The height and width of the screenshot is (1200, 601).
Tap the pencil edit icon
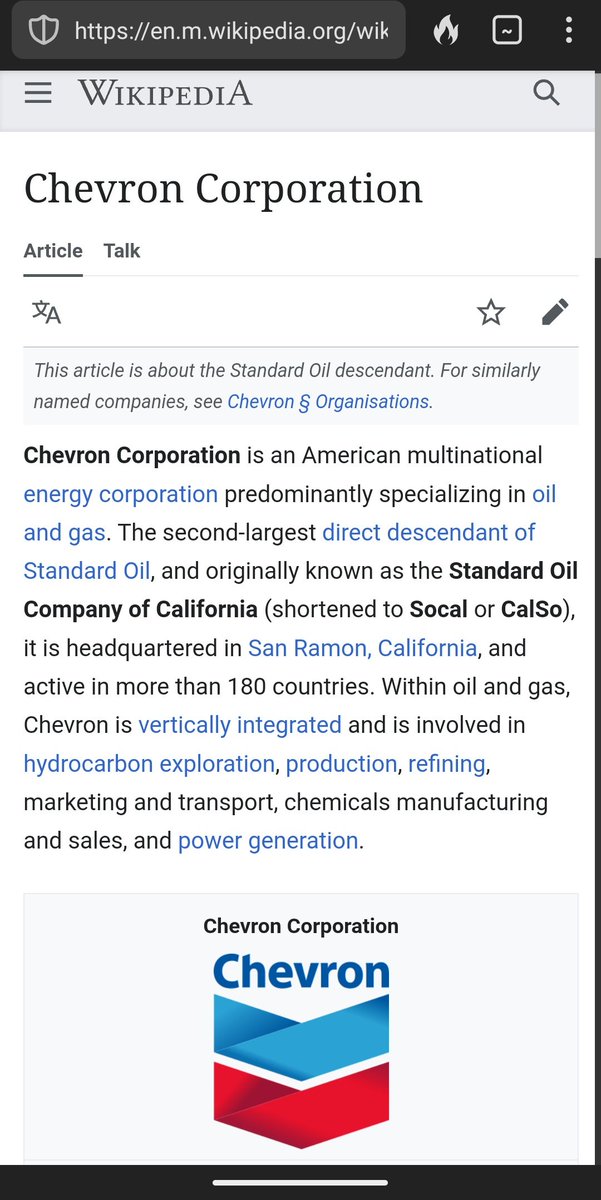(555, 312)
